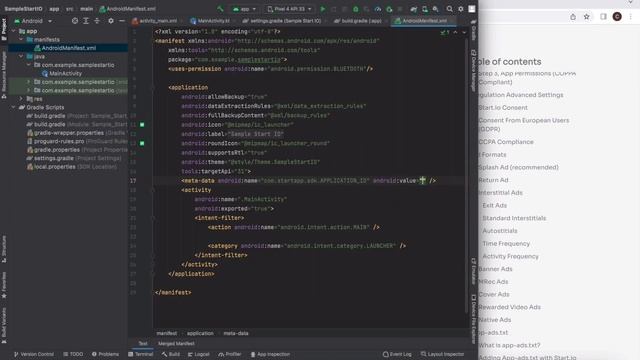Click the browser share icon
The image size is (640, 360).
pos(573,17)
